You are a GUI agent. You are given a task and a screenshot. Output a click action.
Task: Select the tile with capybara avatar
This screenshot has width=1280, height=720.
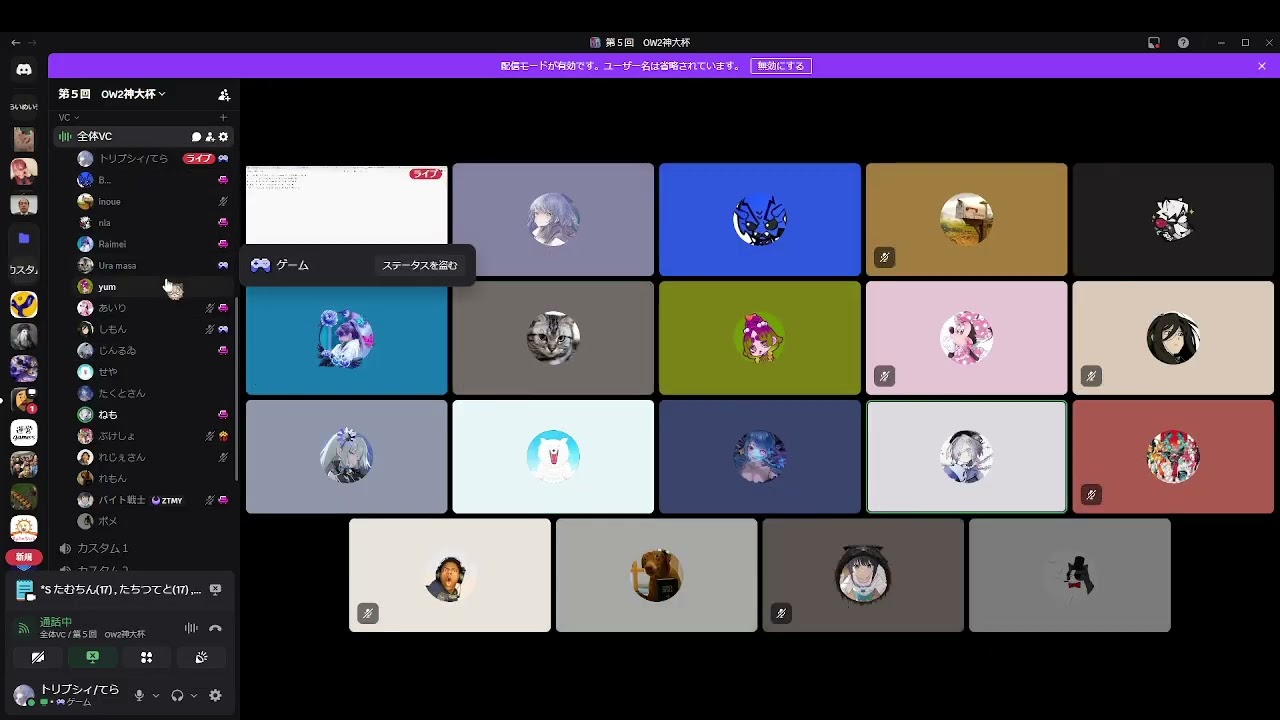tap(656, 575)
